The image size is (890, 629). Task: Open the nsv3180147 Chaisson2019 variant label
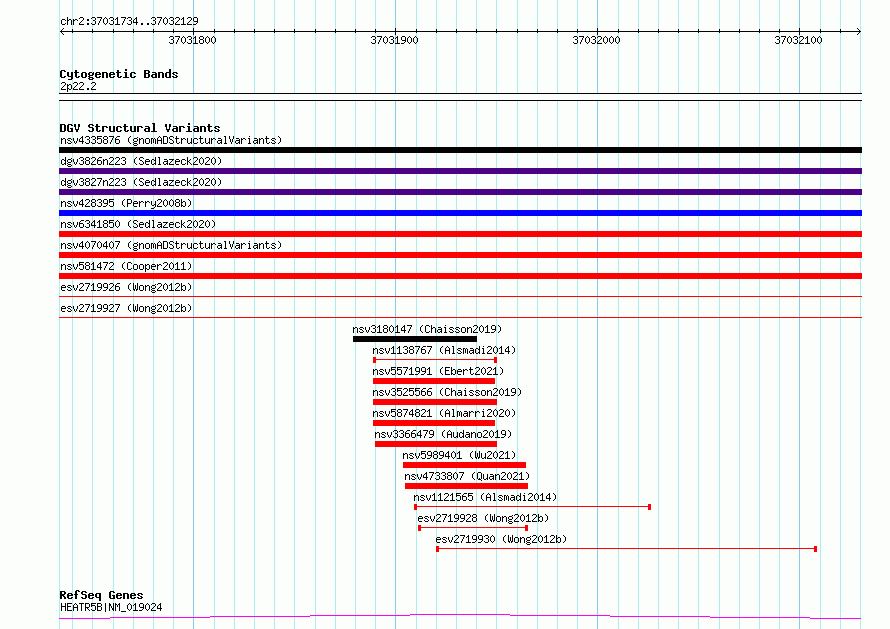(x=427, y=329)
